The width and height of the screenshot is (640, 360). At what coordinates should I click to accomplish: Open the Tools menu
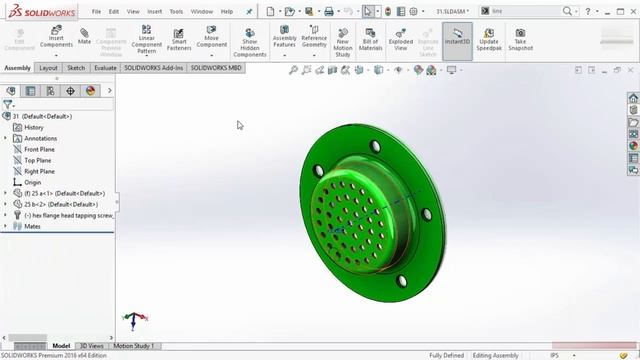[x=176, y=11]
